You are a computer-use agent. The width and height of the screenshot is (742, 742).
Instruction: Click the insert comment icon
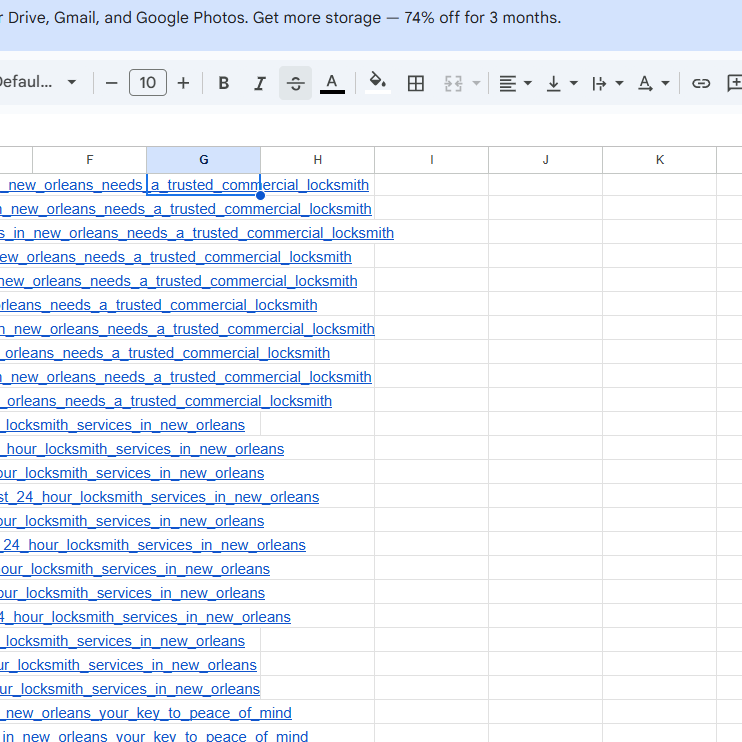[733, 83]
